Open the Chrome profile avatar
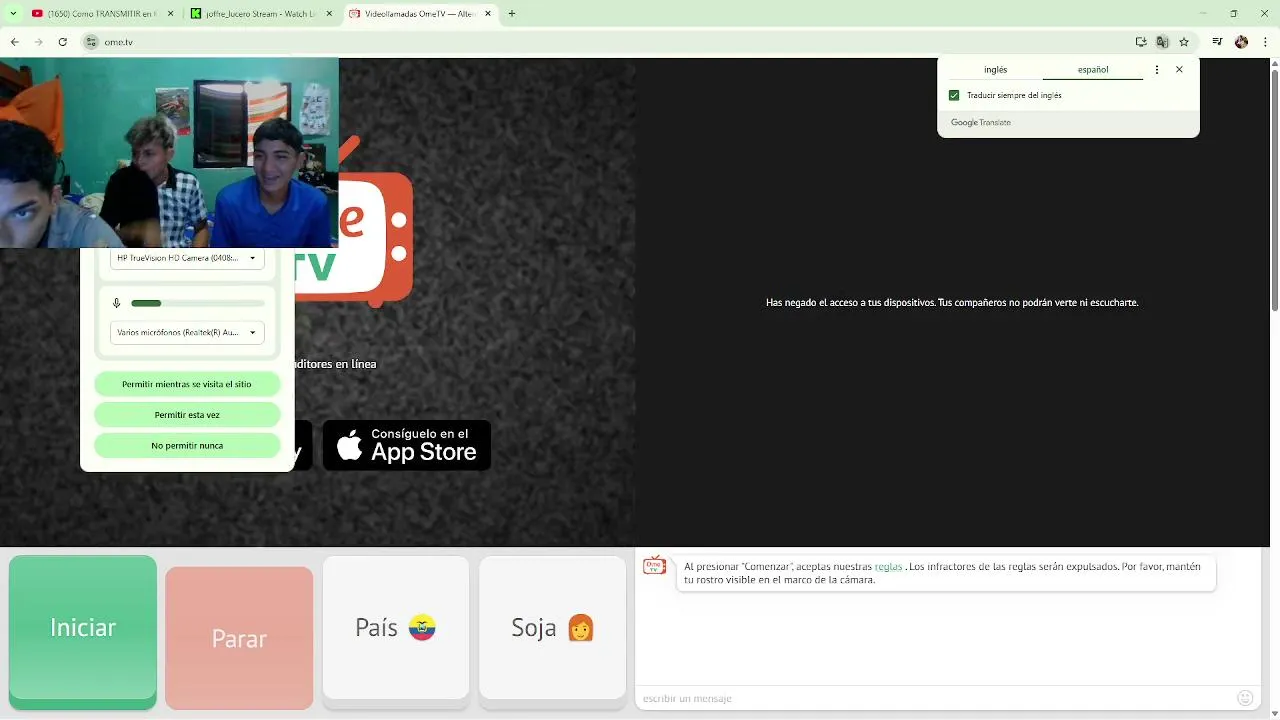1280x720 pixels. pyautogui.click(x=1241, y=42)
